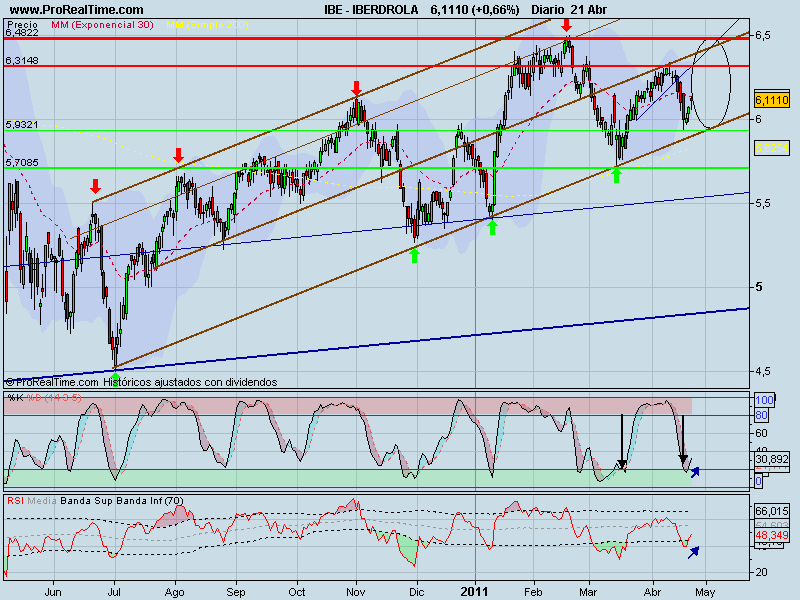Click the Feb label on time axis

coord(534,592)
